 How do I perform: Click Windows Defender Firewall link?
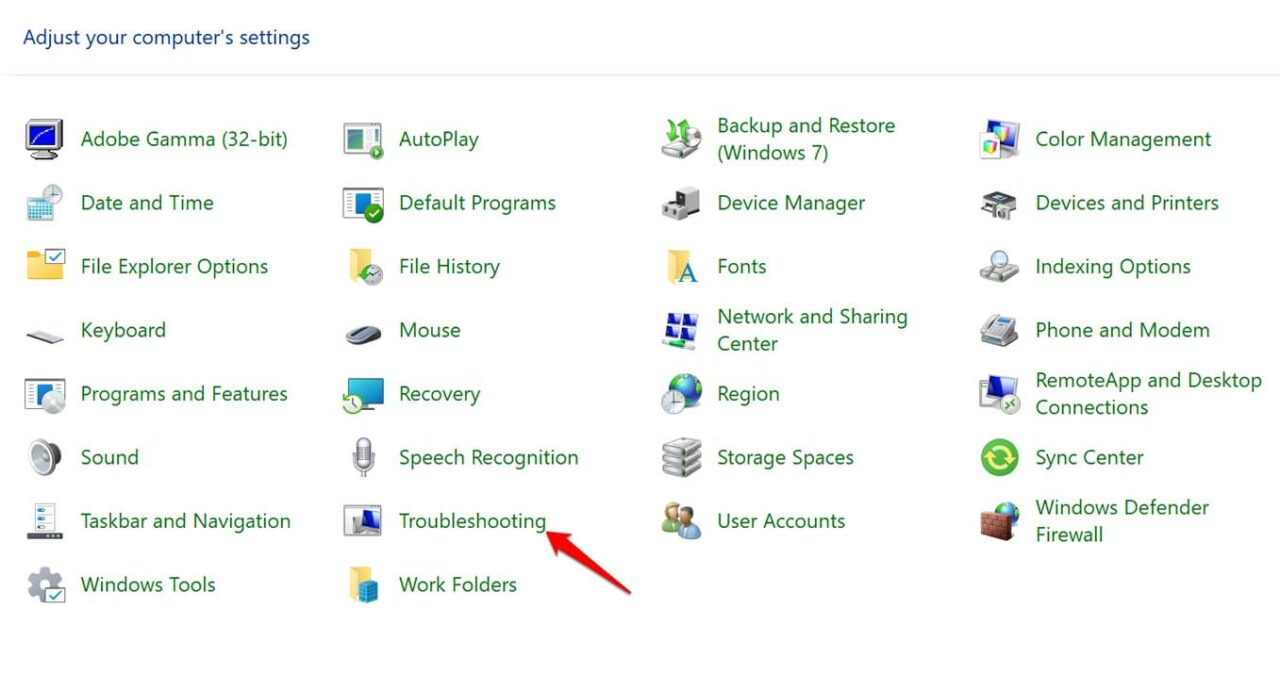[x=1122, y=521]
